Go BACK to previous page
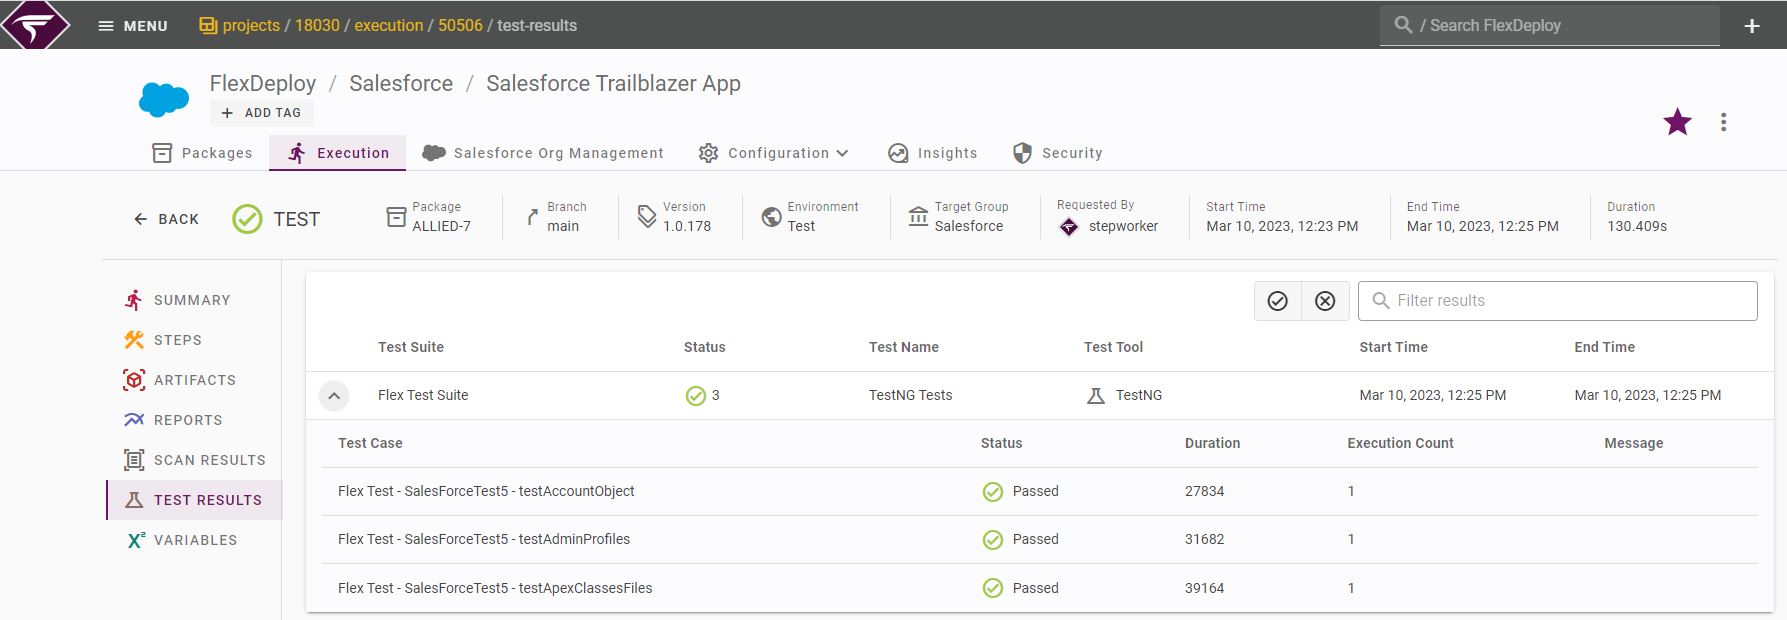1787x620 pixels. (x=167, y=219)
